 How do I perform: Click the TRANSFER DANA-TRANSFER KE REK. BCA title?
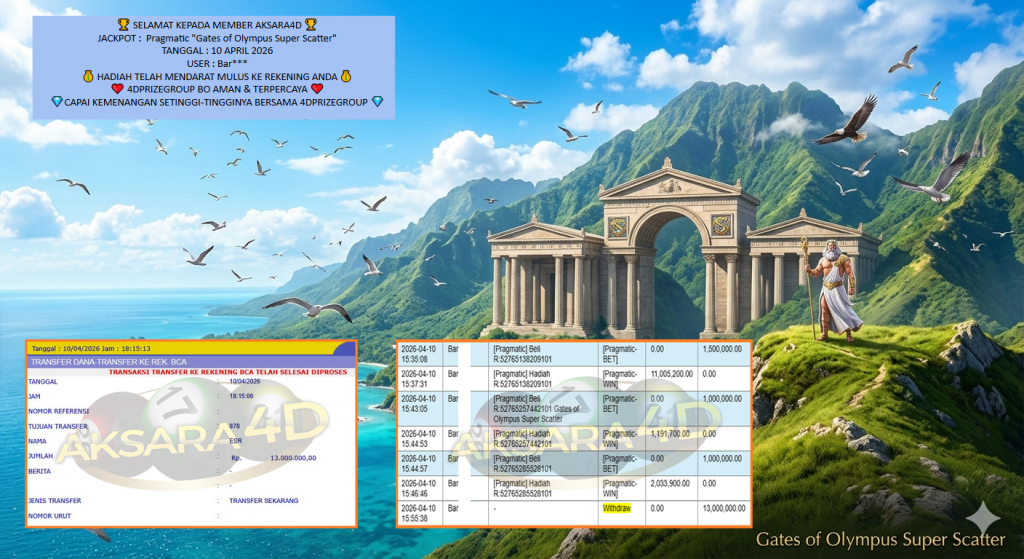(109, 361)
